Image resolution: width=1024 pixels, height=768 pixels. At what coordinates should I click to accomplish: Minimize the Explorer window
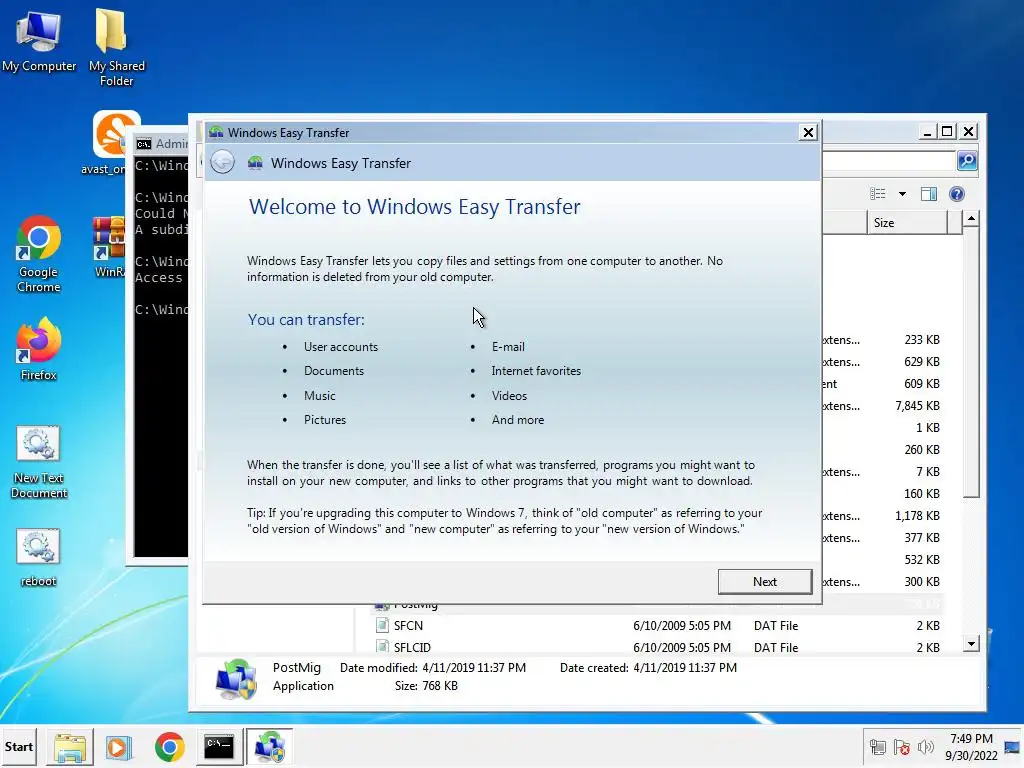[x=927, y=132]
